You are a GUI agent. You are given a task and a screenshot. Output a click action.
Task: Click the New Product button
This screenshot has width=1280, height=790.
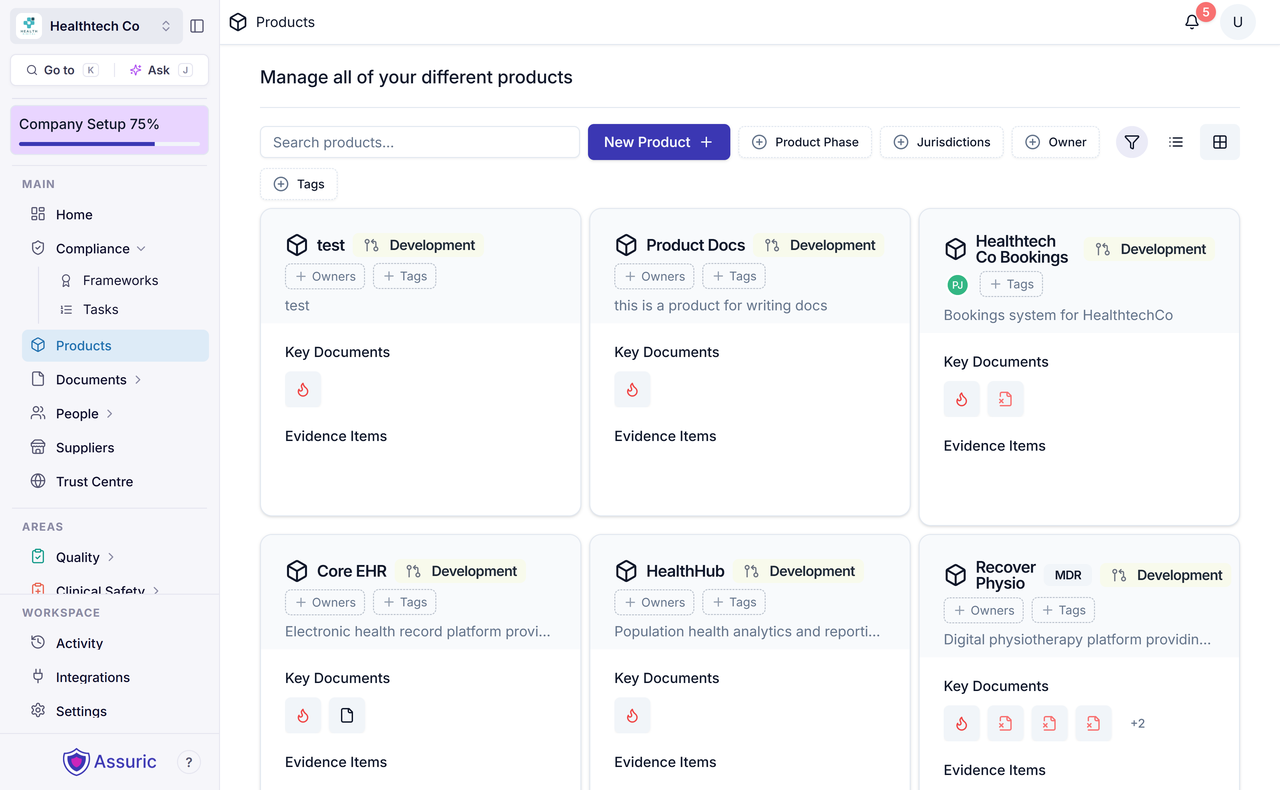(659, 142)
